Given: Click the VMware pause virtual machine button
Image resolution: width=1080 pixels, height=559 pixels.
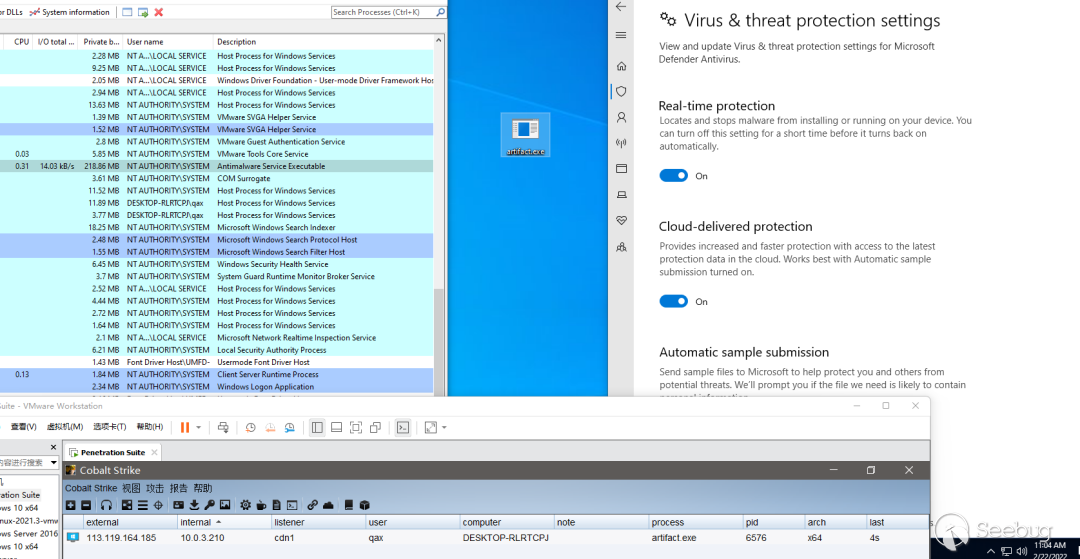Looking at the screenshot, I should click(185, 428).
